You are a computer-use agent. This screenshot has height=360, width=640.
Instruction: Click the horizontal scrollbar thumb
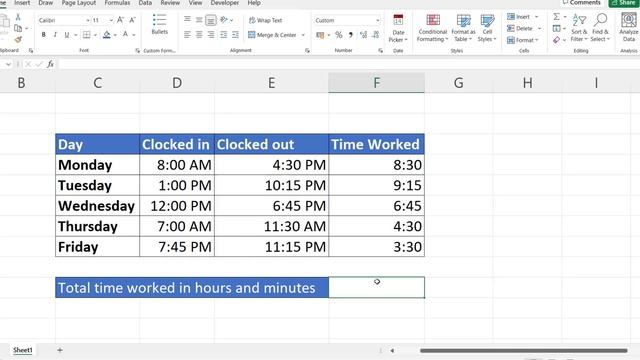pyautogui.click(x=523, y=351)
